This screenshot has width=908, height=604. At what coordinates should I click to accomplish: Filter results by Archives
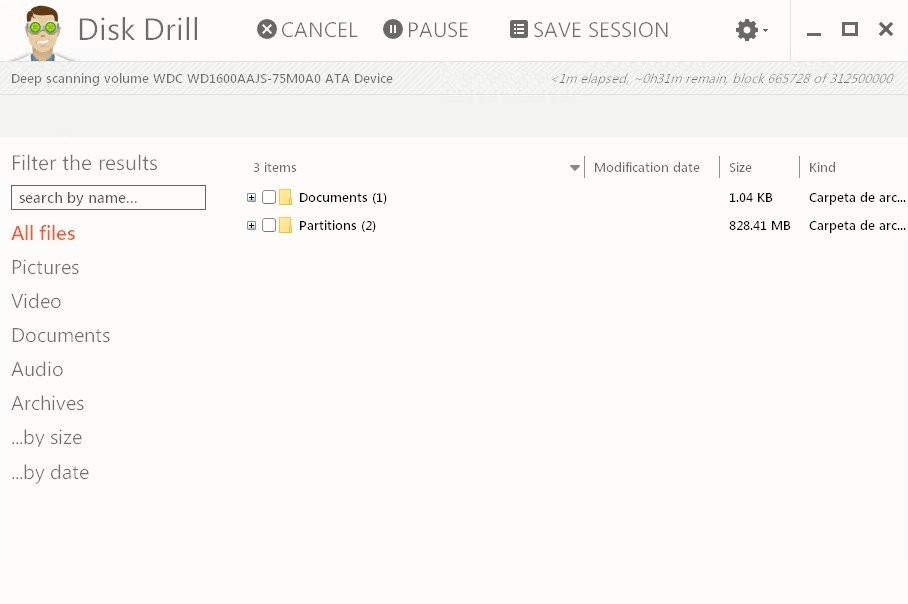(x=48, y=404)
